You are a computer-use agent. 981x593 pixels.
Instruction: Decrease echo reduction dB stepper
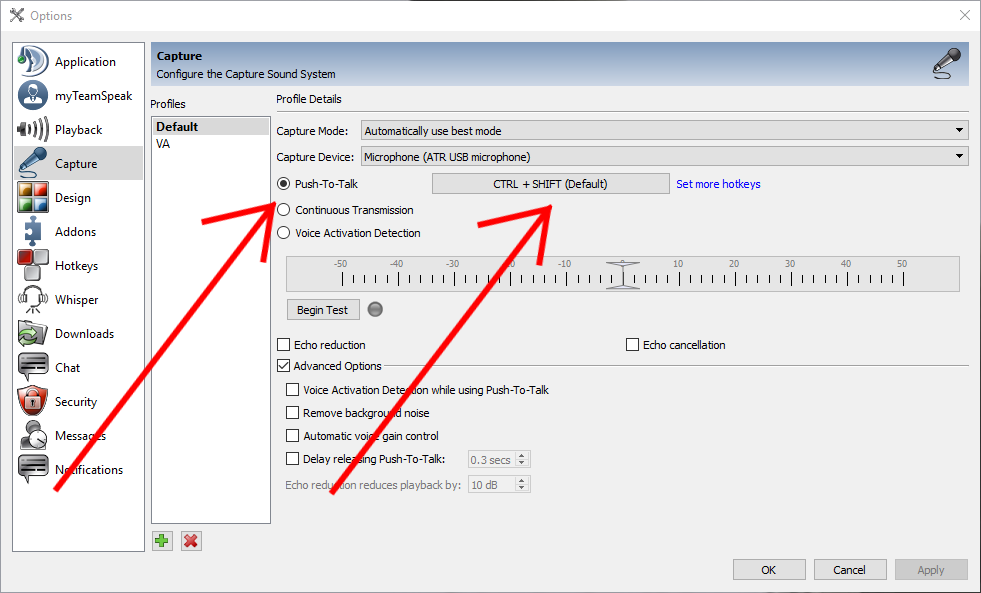tap(522, 489)
